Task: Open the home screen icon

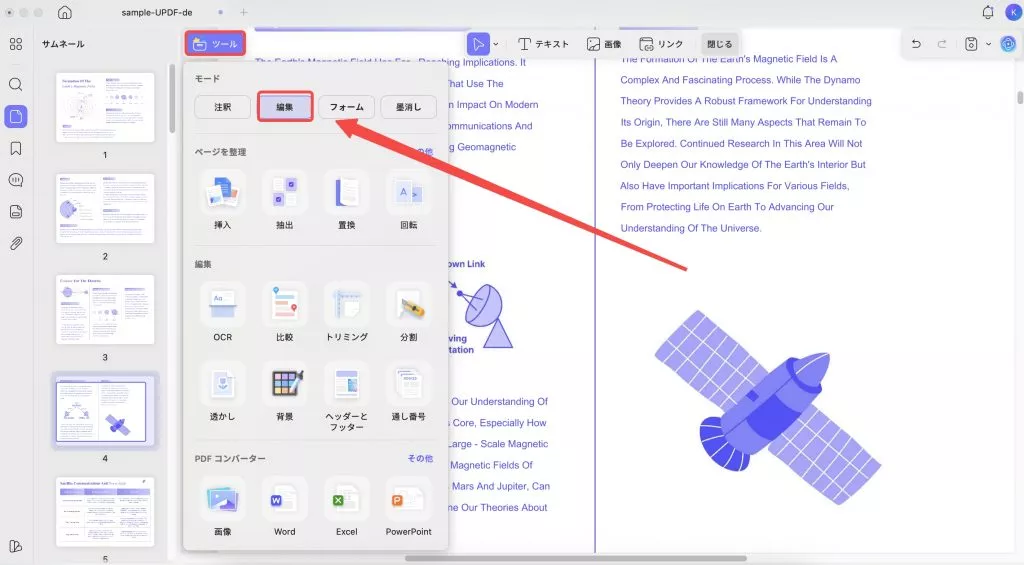Action: (65, 12)
